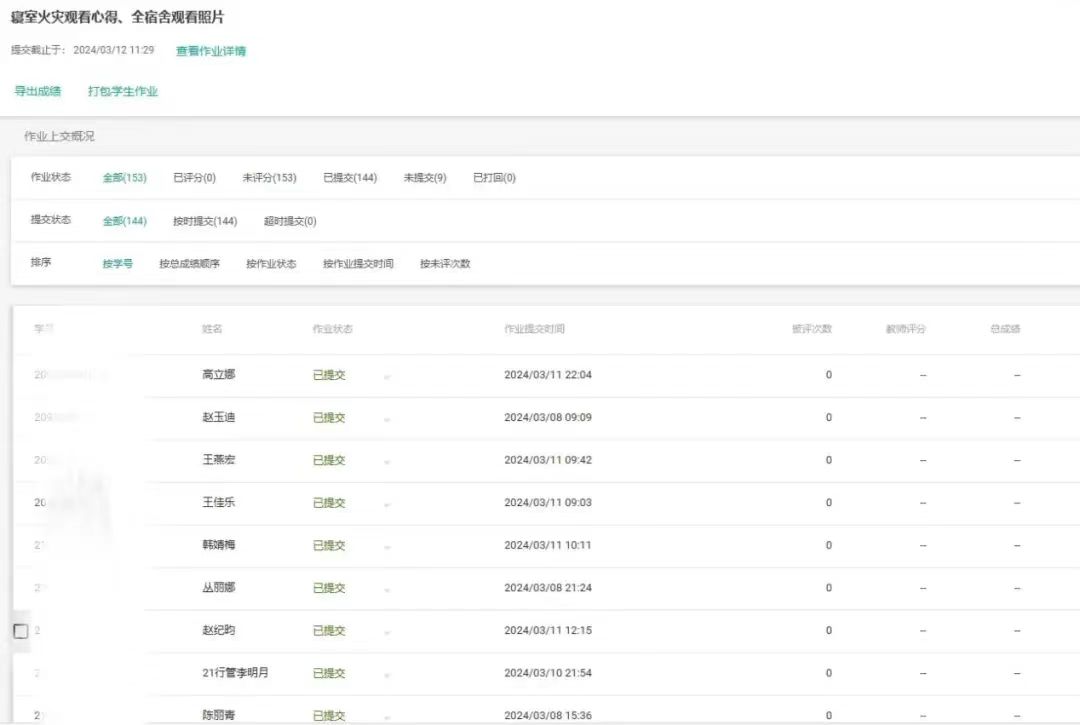Sort the list by 按作业提交时间
This screenshot has width=1080, height=725.
[358, 264]
